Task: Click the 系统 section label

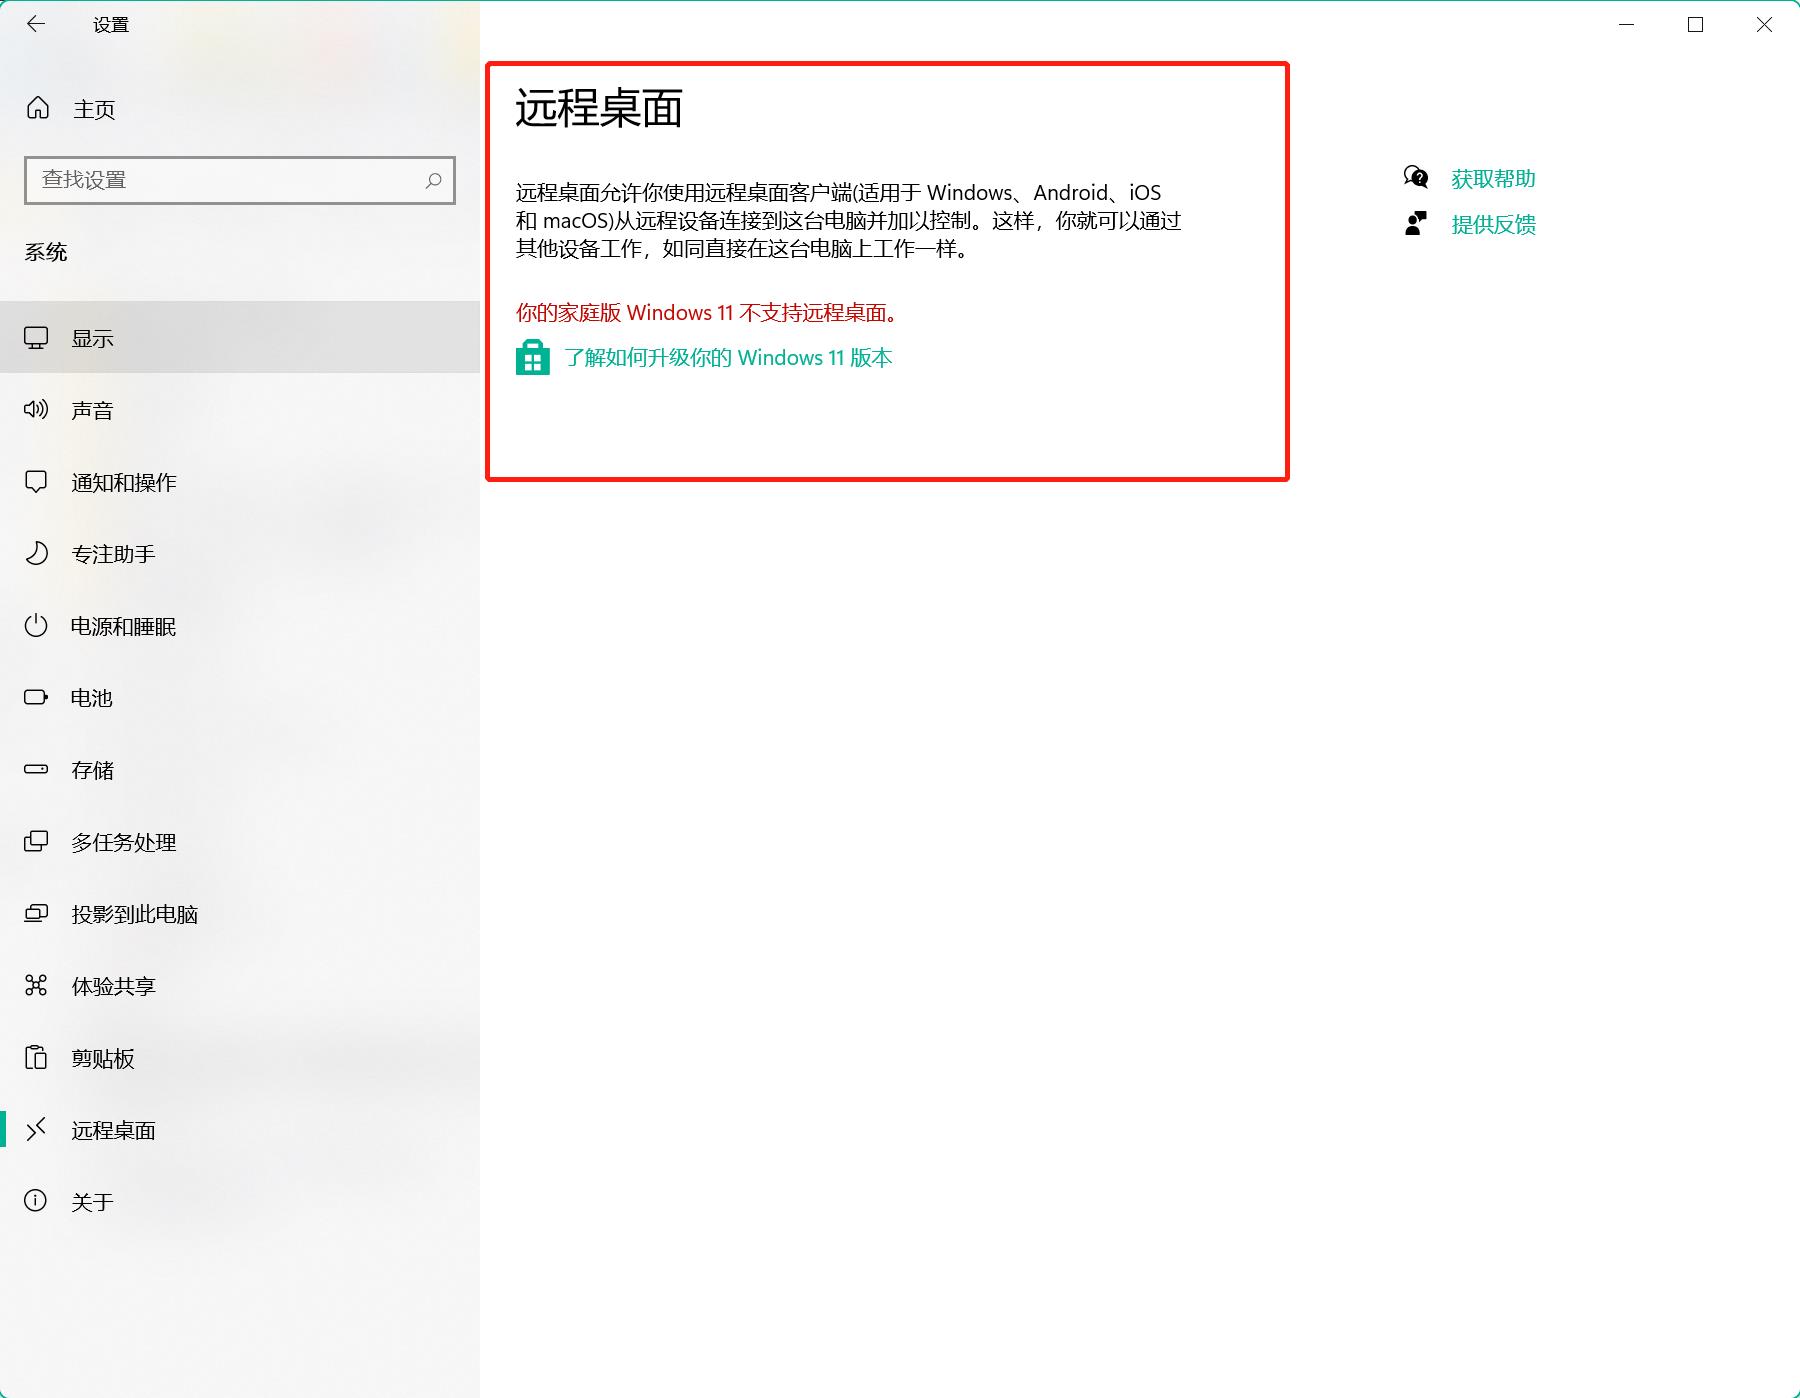Action: 46,252
